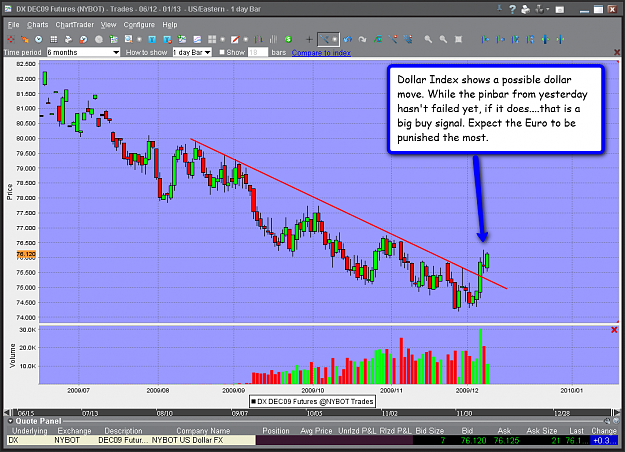
Task: Close the volume panel with its red X
Action: coord(614,330)
